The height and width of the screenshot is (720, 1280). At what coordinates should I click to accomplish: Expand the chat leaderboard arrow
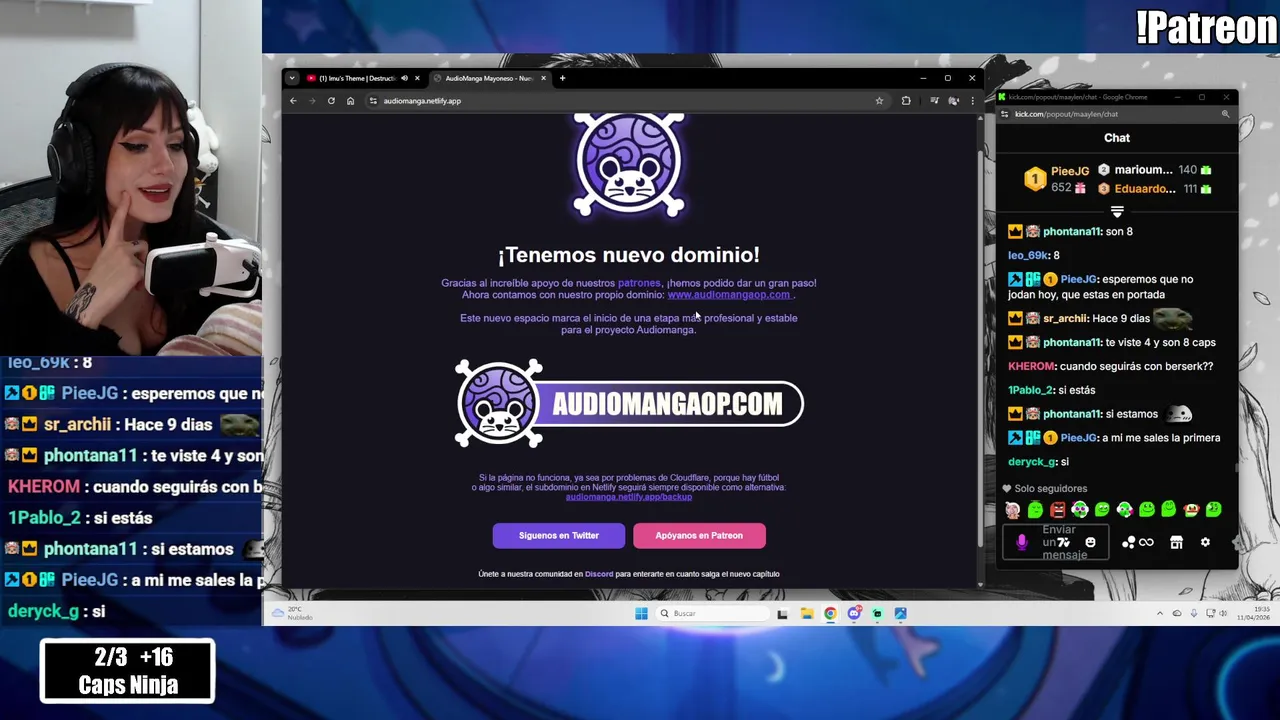[1117, 212]
